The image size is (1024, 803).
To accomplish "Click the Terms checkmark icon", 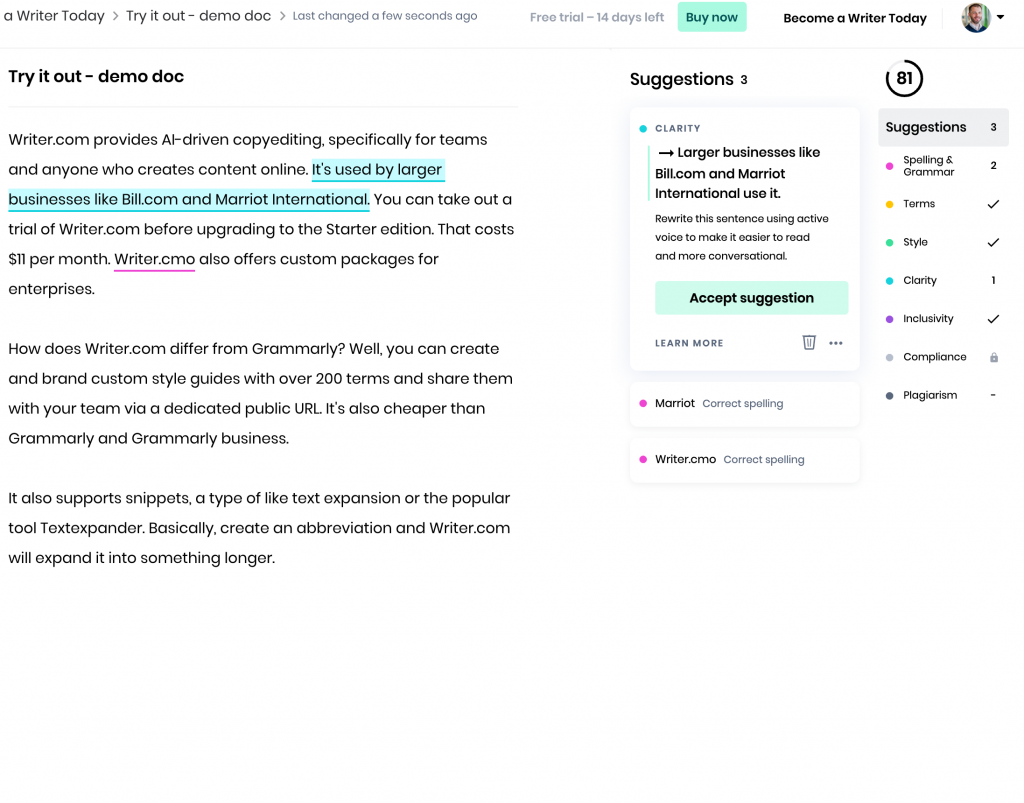I will (x=993, y=204).
